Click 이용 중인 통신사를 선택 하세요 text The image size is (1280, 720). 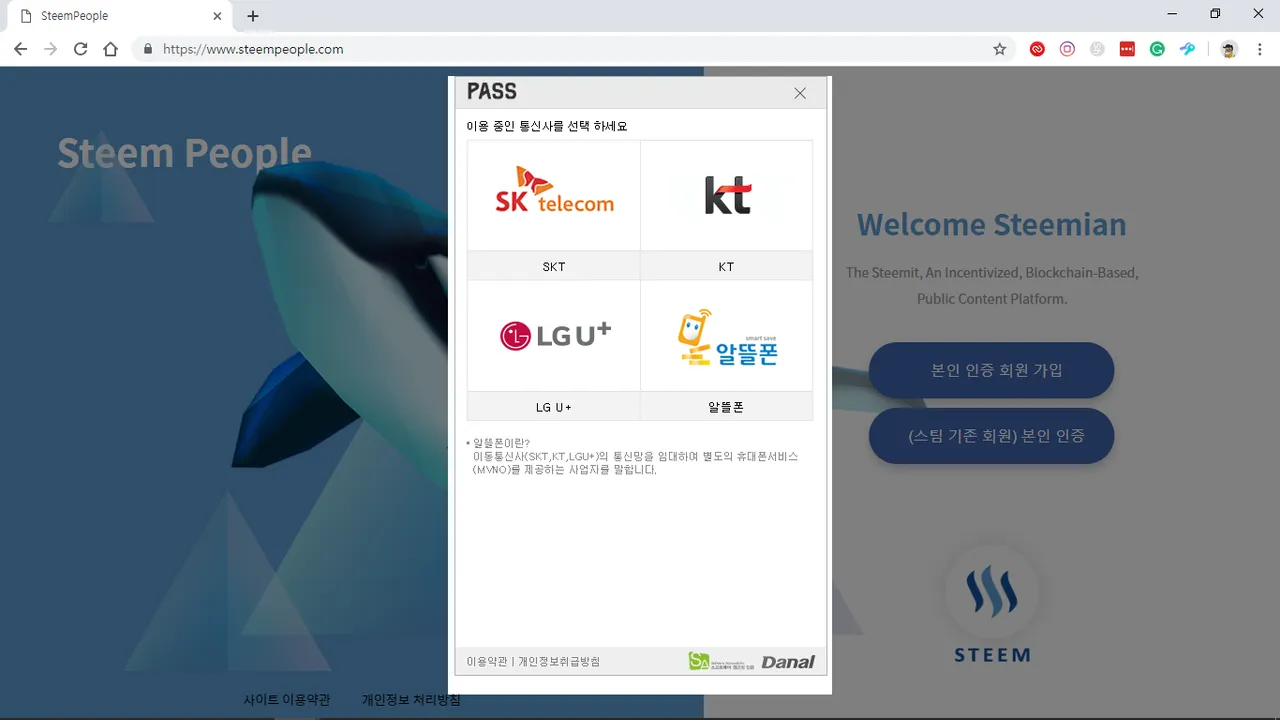pyautogui.click(x=547, y=126)
